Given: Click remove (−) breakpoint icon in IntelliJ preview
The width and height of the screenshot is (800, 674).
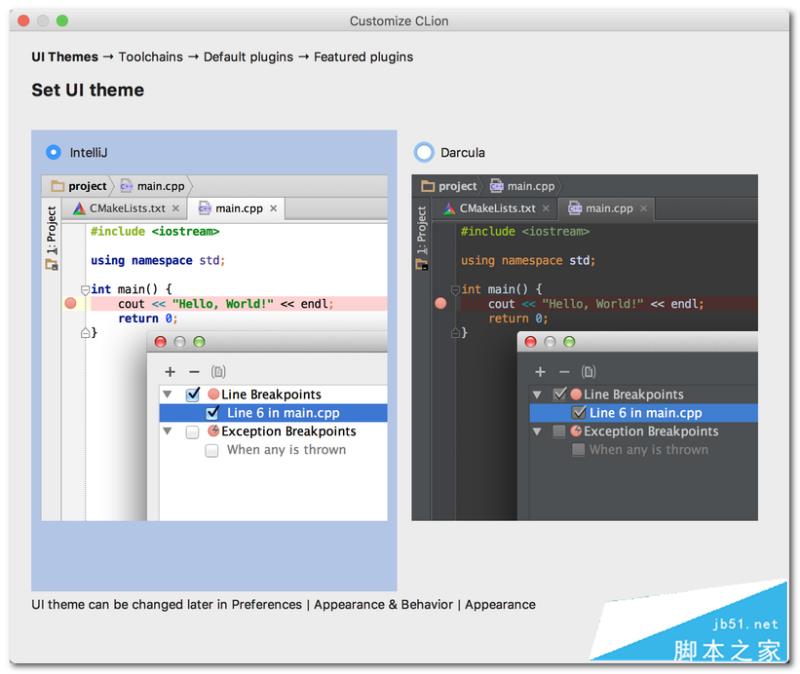Looking at the screenshot, I should click(x=194, y=372).
